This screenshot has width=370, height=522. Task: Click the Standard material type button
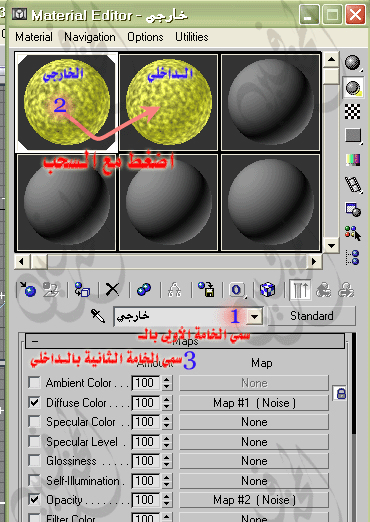point(311,316)
